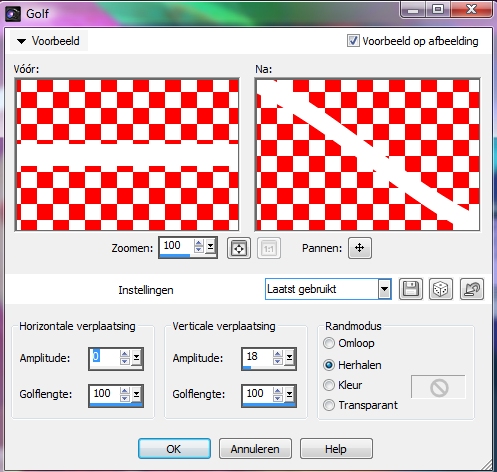Image resolution: width=497 pixels, height=472 pixels.
Task: Click the Annuleren button
Action: [255, 449]
